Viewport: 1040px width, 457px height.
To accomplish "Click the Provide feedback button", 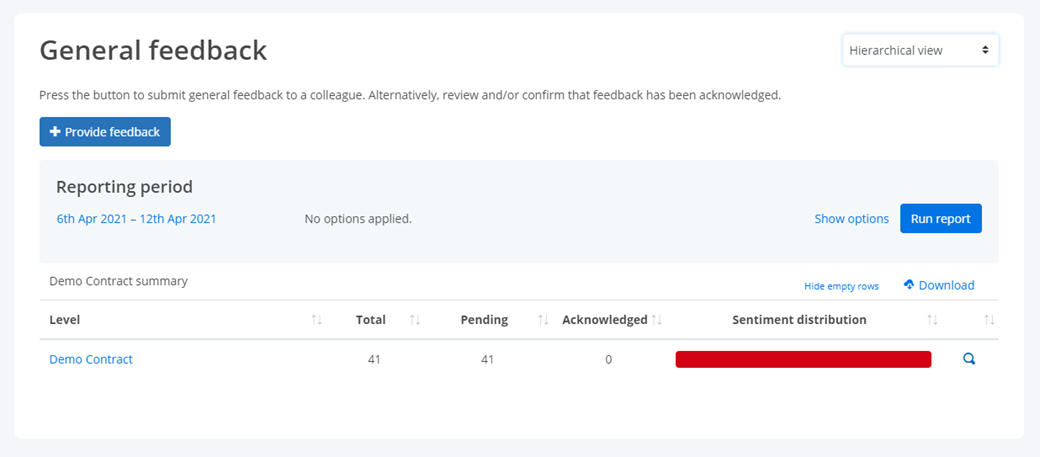I will 105,131.
